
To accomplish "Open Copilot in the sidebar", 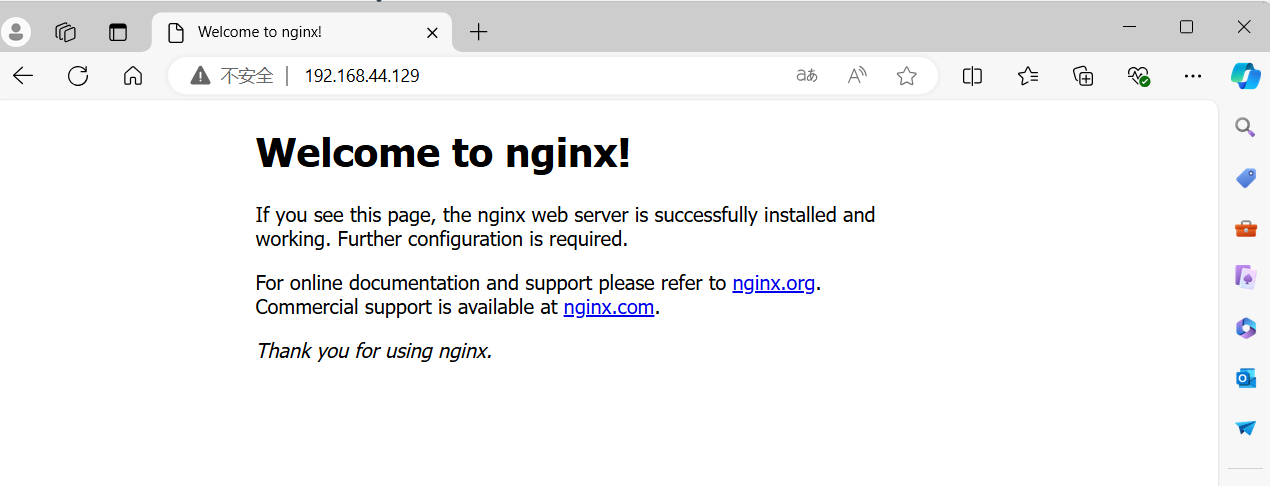I will (x=1245, y=76).
